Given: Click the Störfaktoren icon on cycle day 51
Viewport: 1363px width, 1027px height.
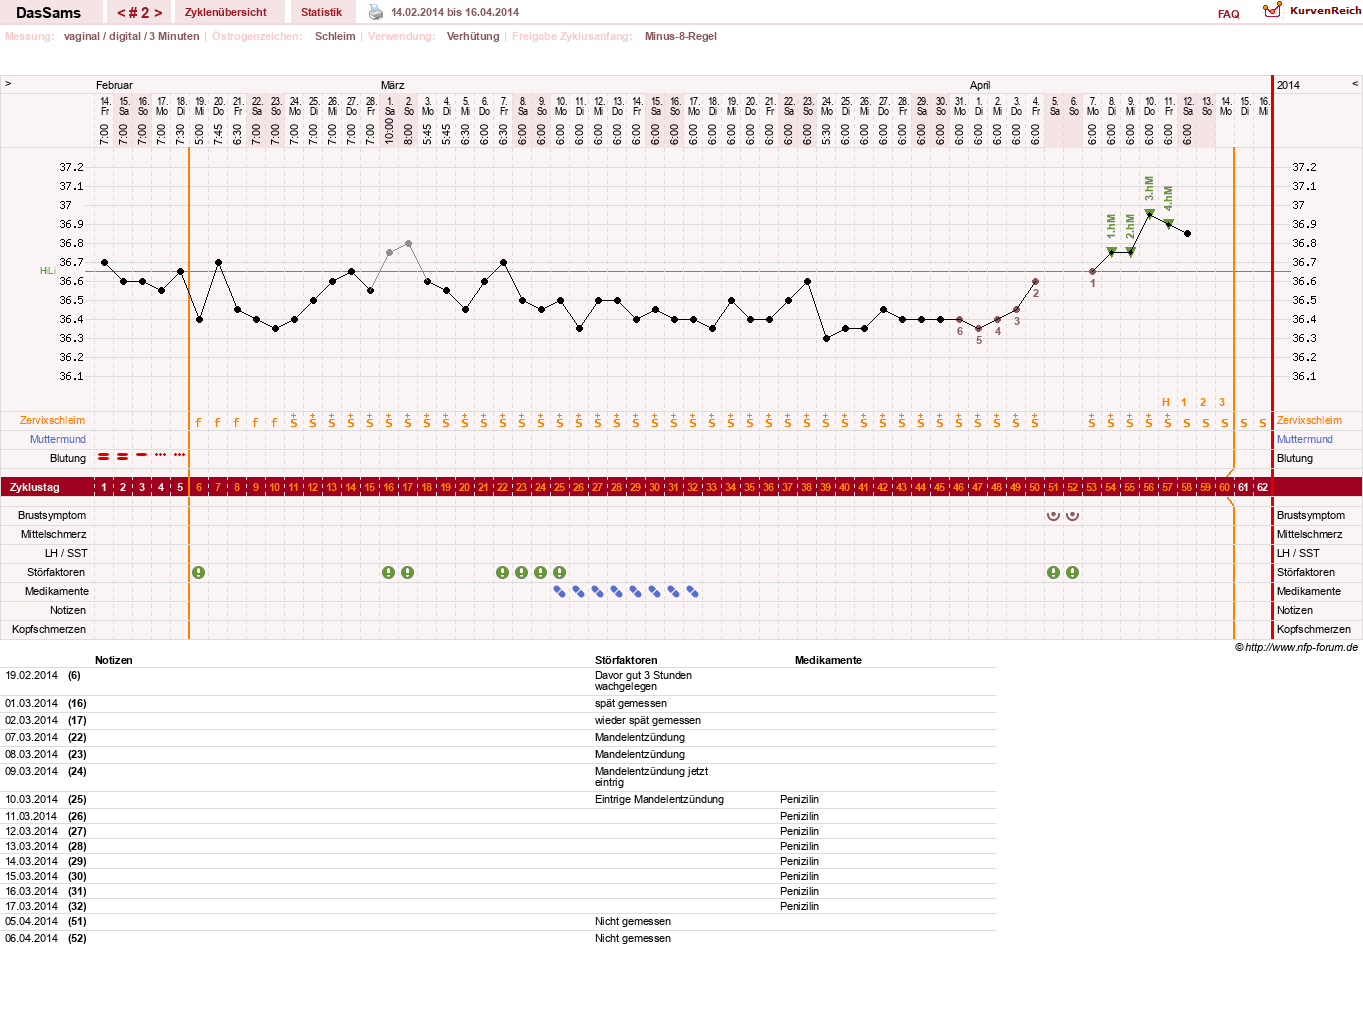Looking at the screenshot, I should [x=1054, y=573].
